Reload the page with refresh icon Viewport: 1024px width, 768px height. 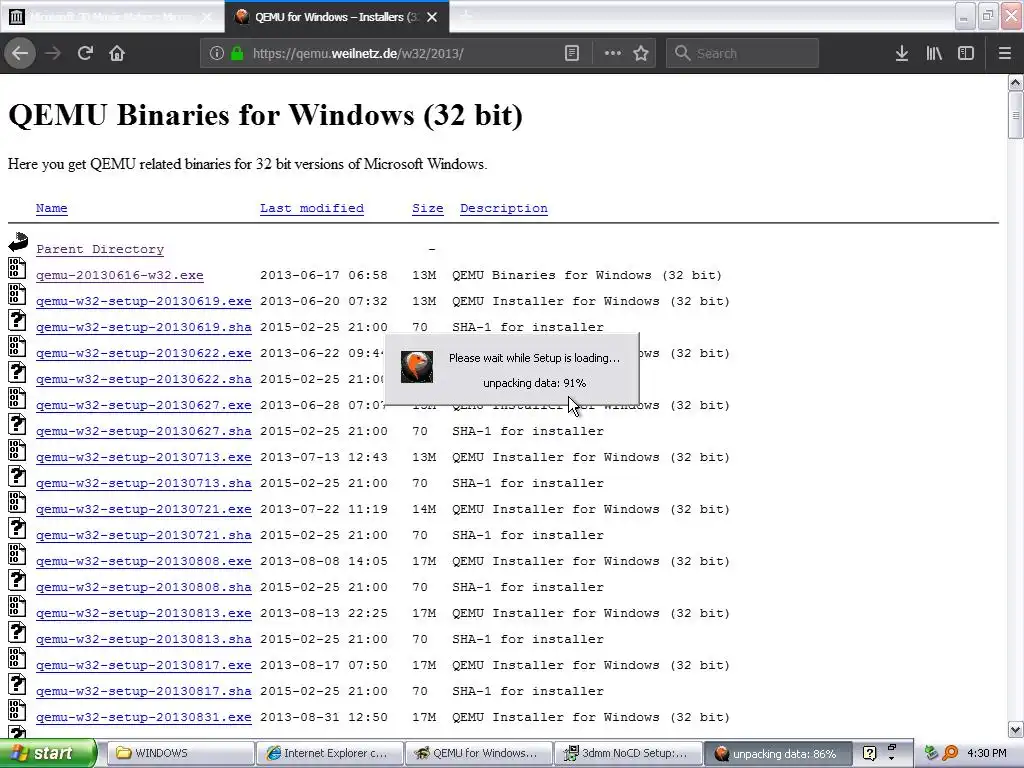85,53
